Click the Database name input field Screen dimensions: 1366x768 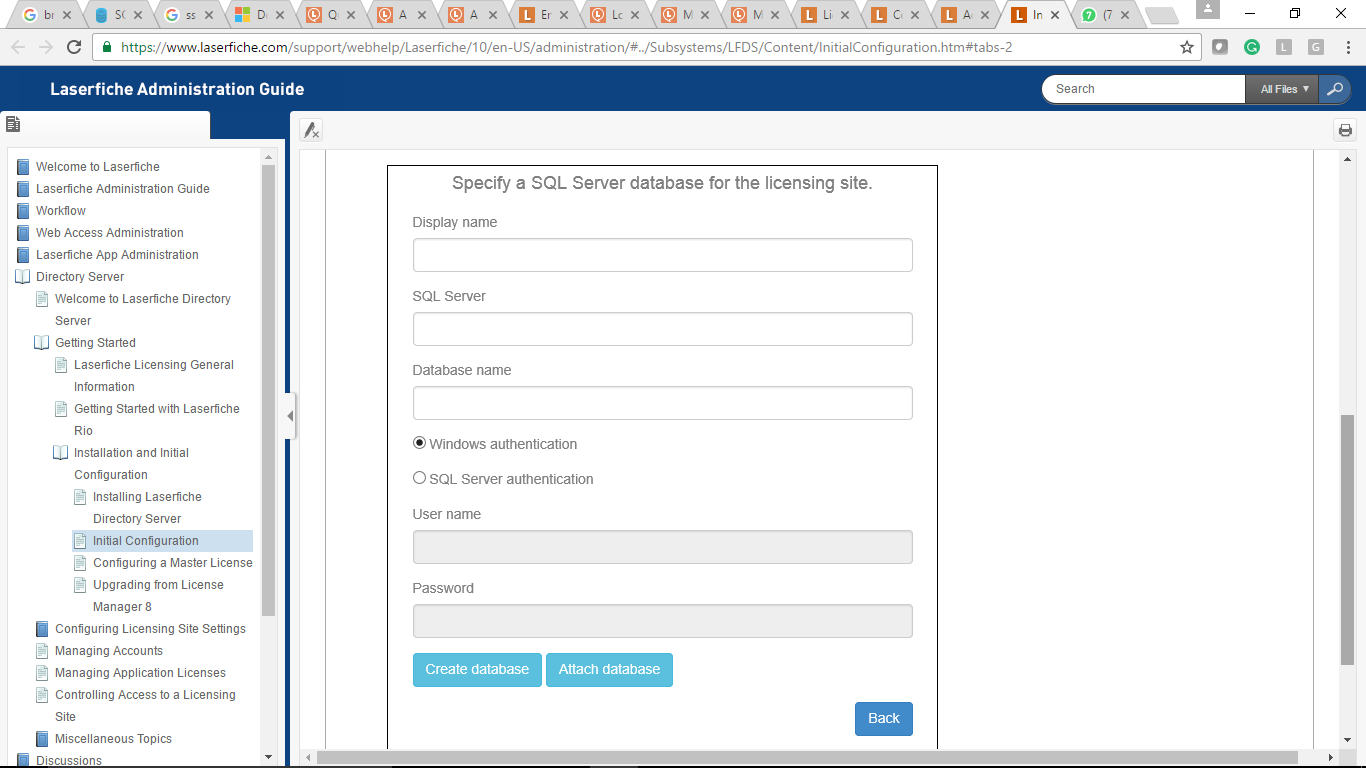pos(662,403)
